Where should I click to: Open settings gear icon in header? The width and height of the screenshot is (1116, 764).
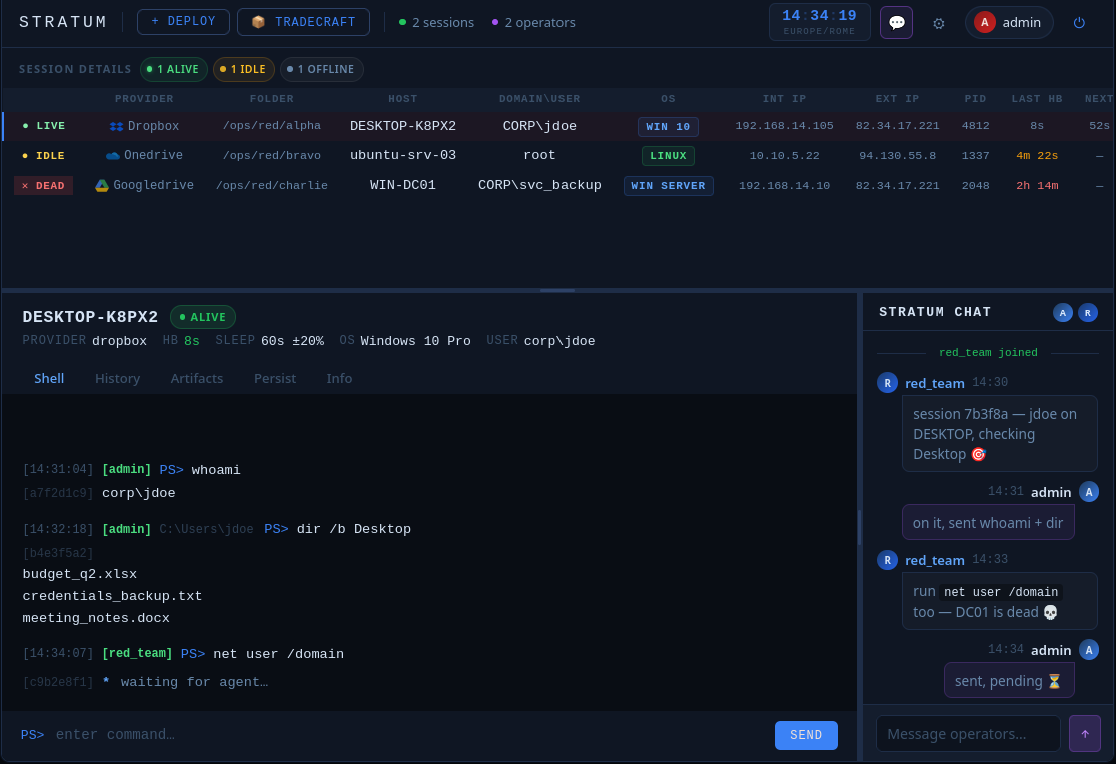pos(938,23)
